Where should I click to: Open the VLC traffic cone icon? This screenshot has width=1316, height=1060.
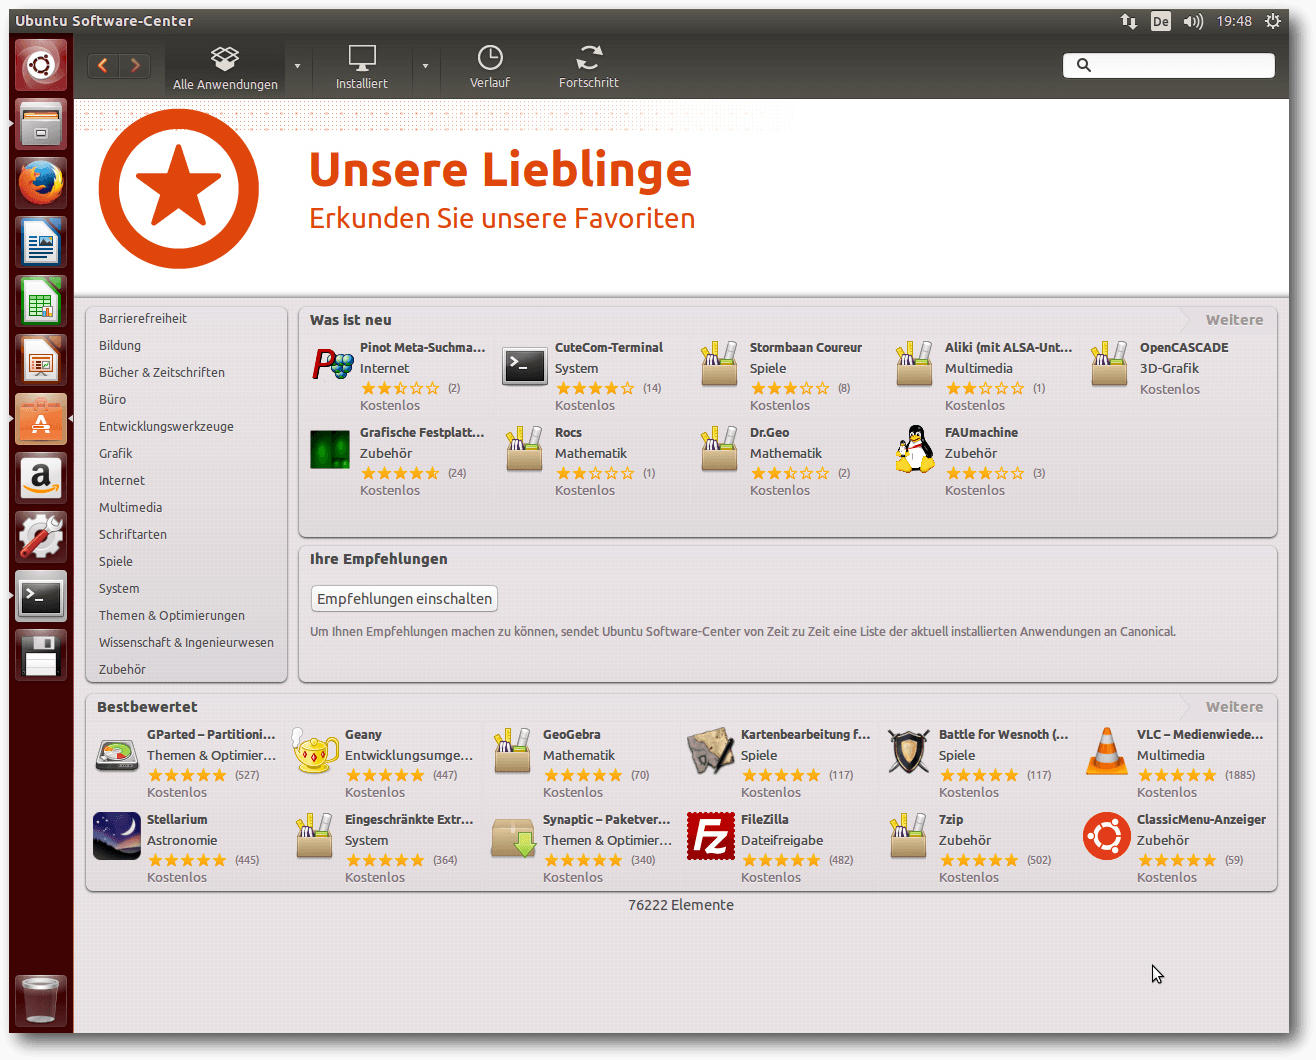click(x=1107, y=752)
